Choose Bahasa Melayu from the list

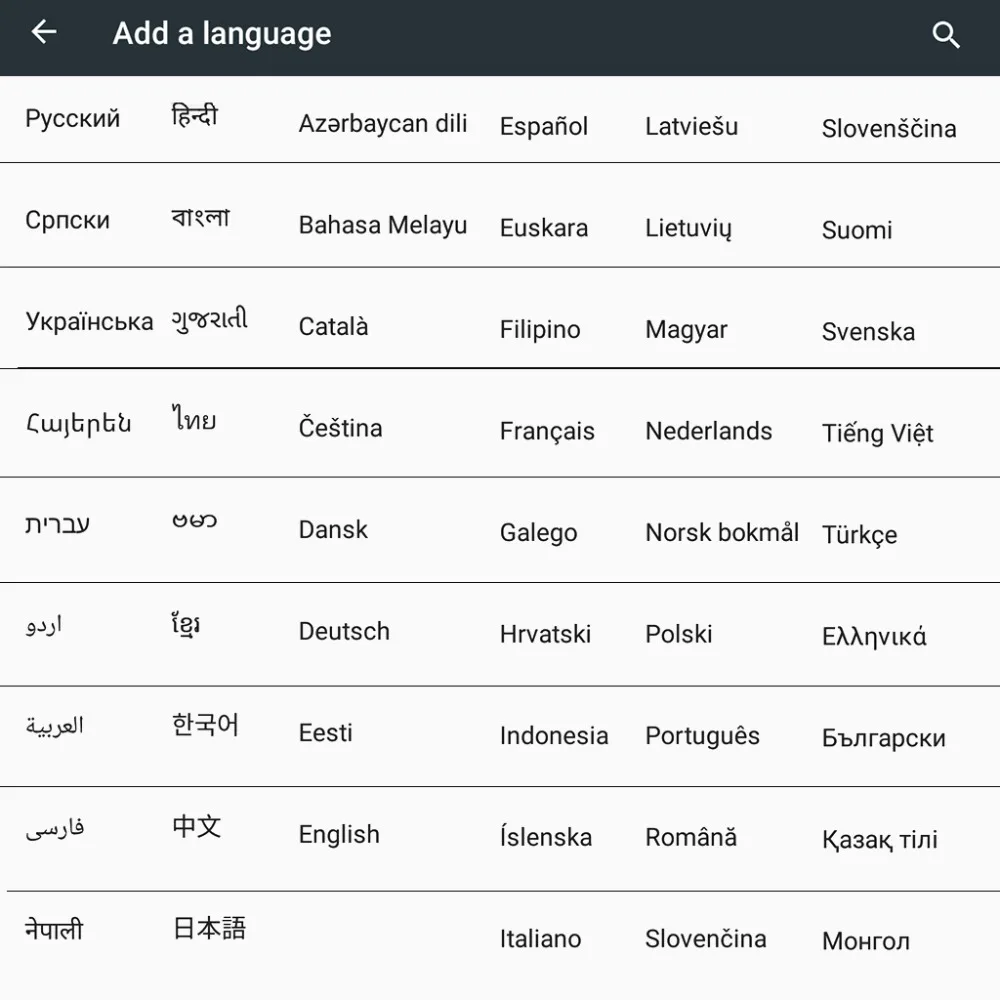click(x=383, y=225)
